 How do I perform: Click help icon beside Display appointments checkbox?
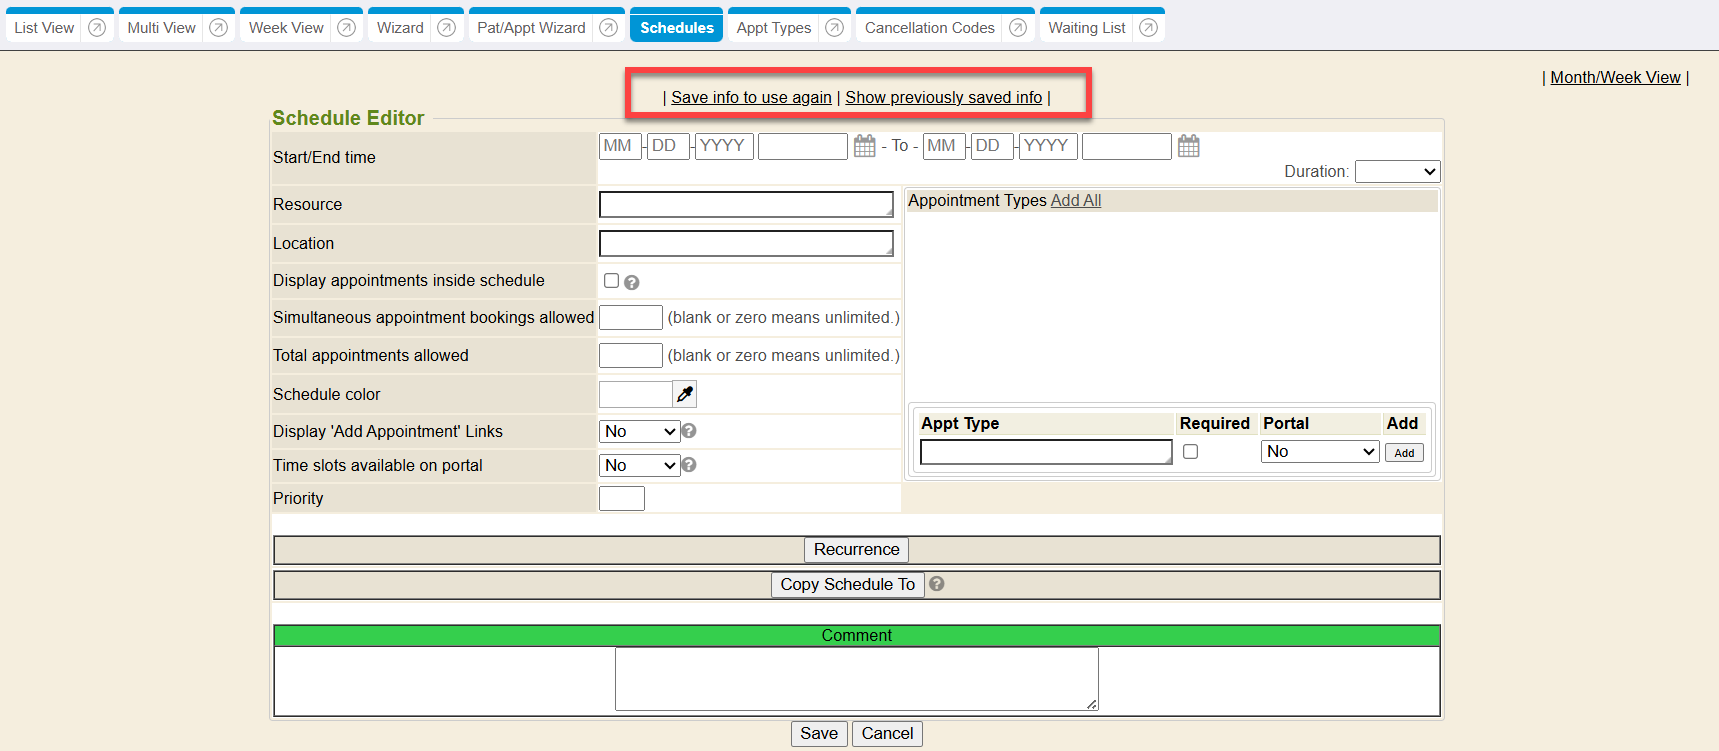coord(632,283)
